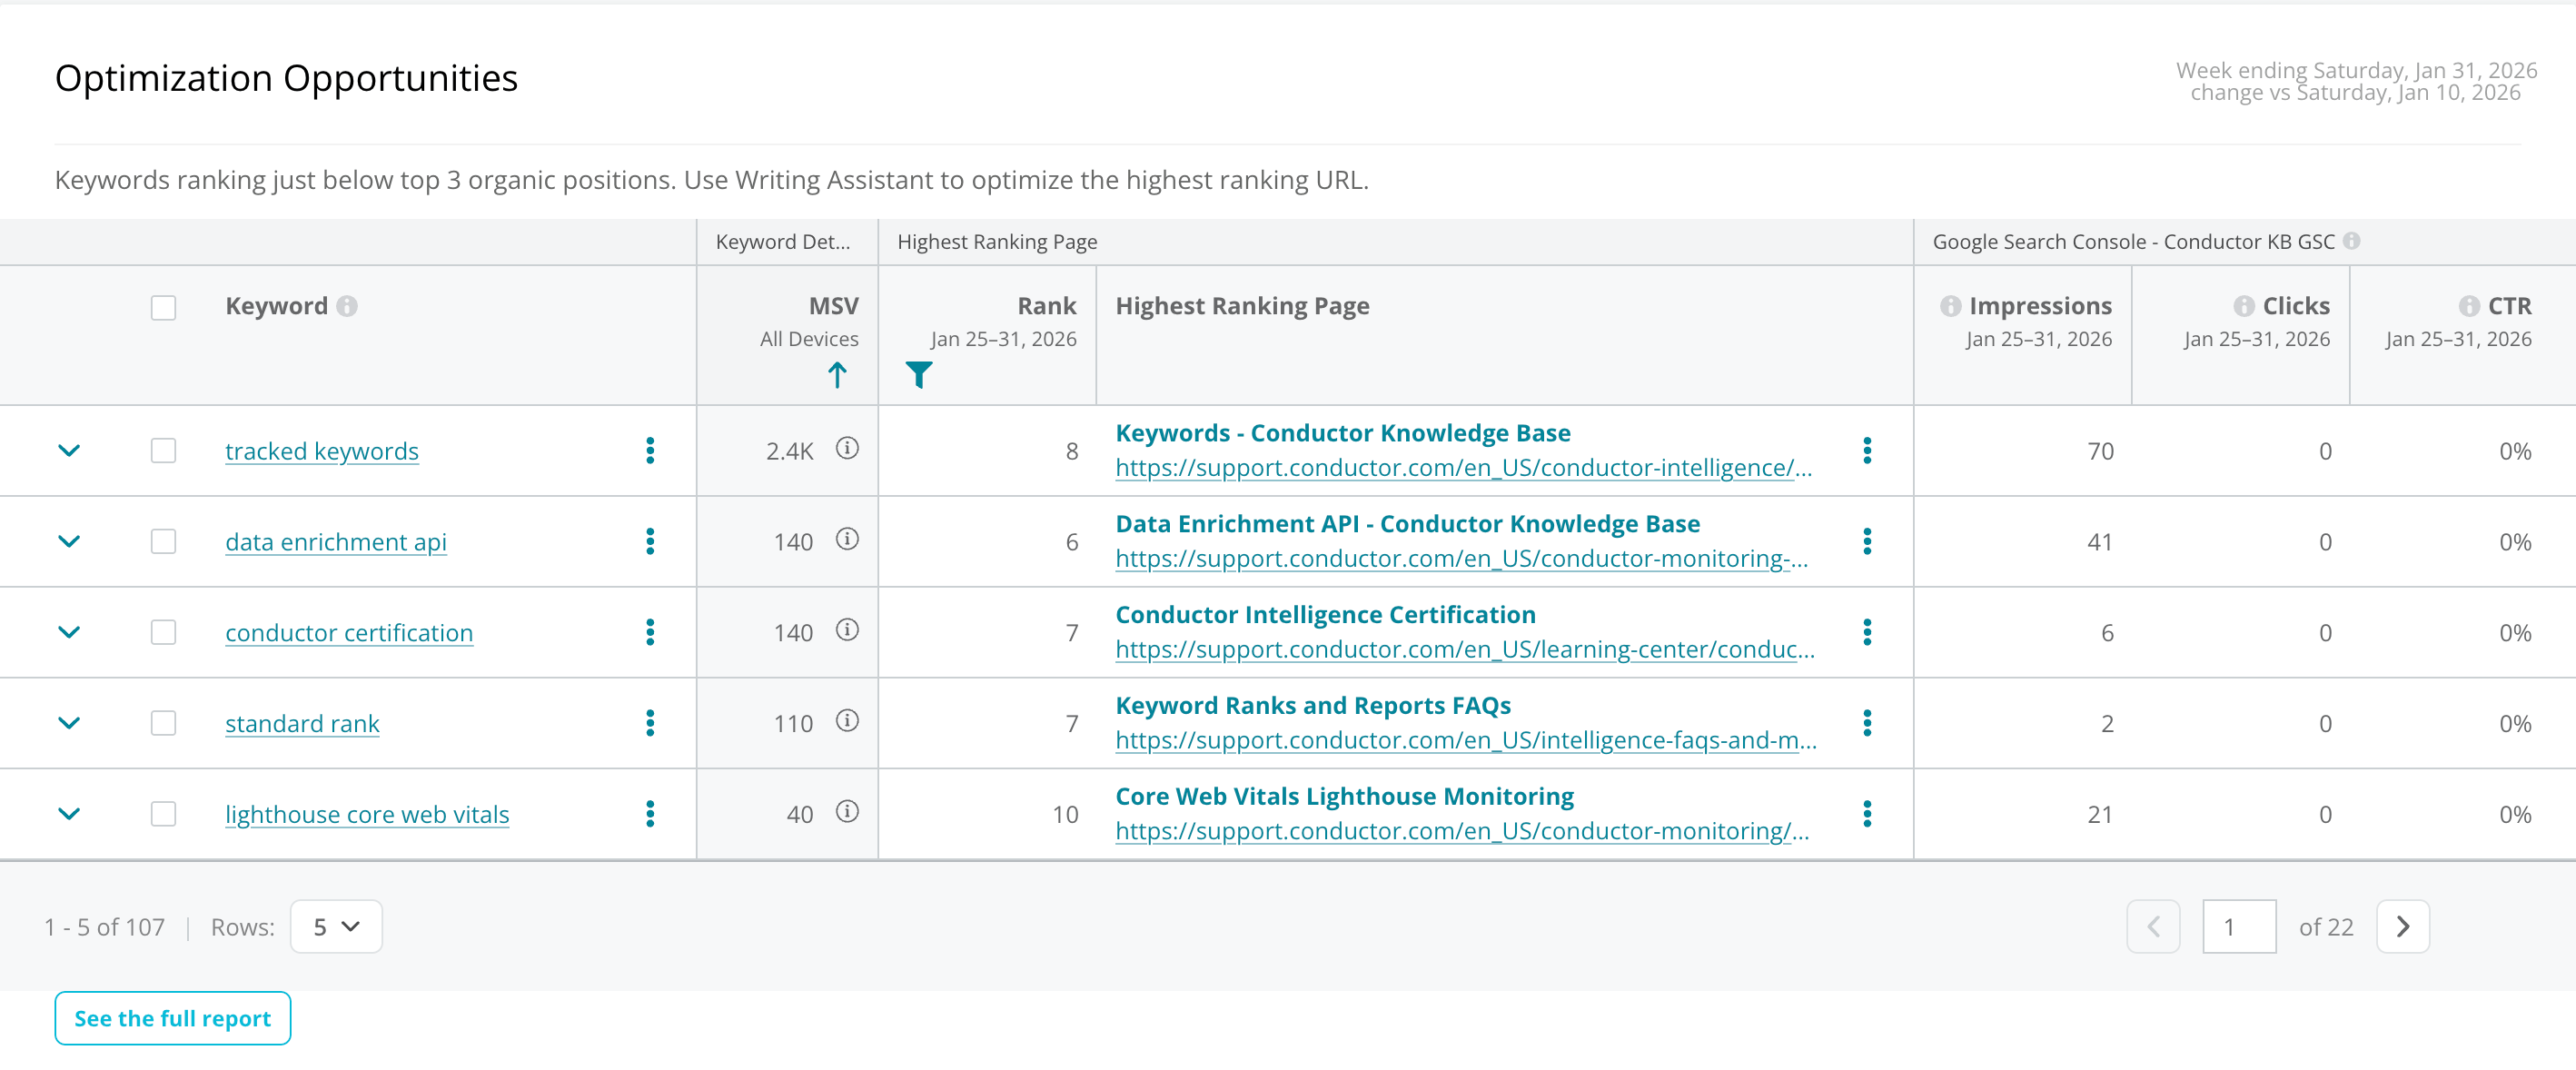Open the Rows per page dropdown

(x=336, y=927)
